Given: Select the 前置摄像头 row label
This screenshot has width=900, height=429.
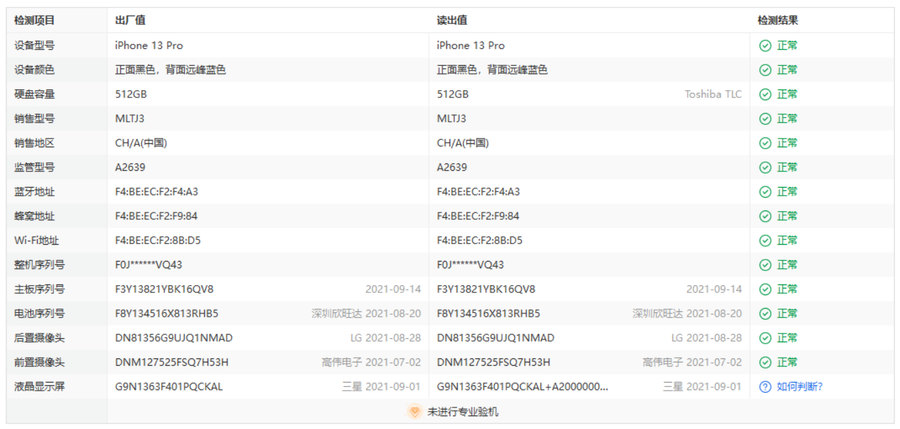Looking at the screenshot, I should pos(40,362).
